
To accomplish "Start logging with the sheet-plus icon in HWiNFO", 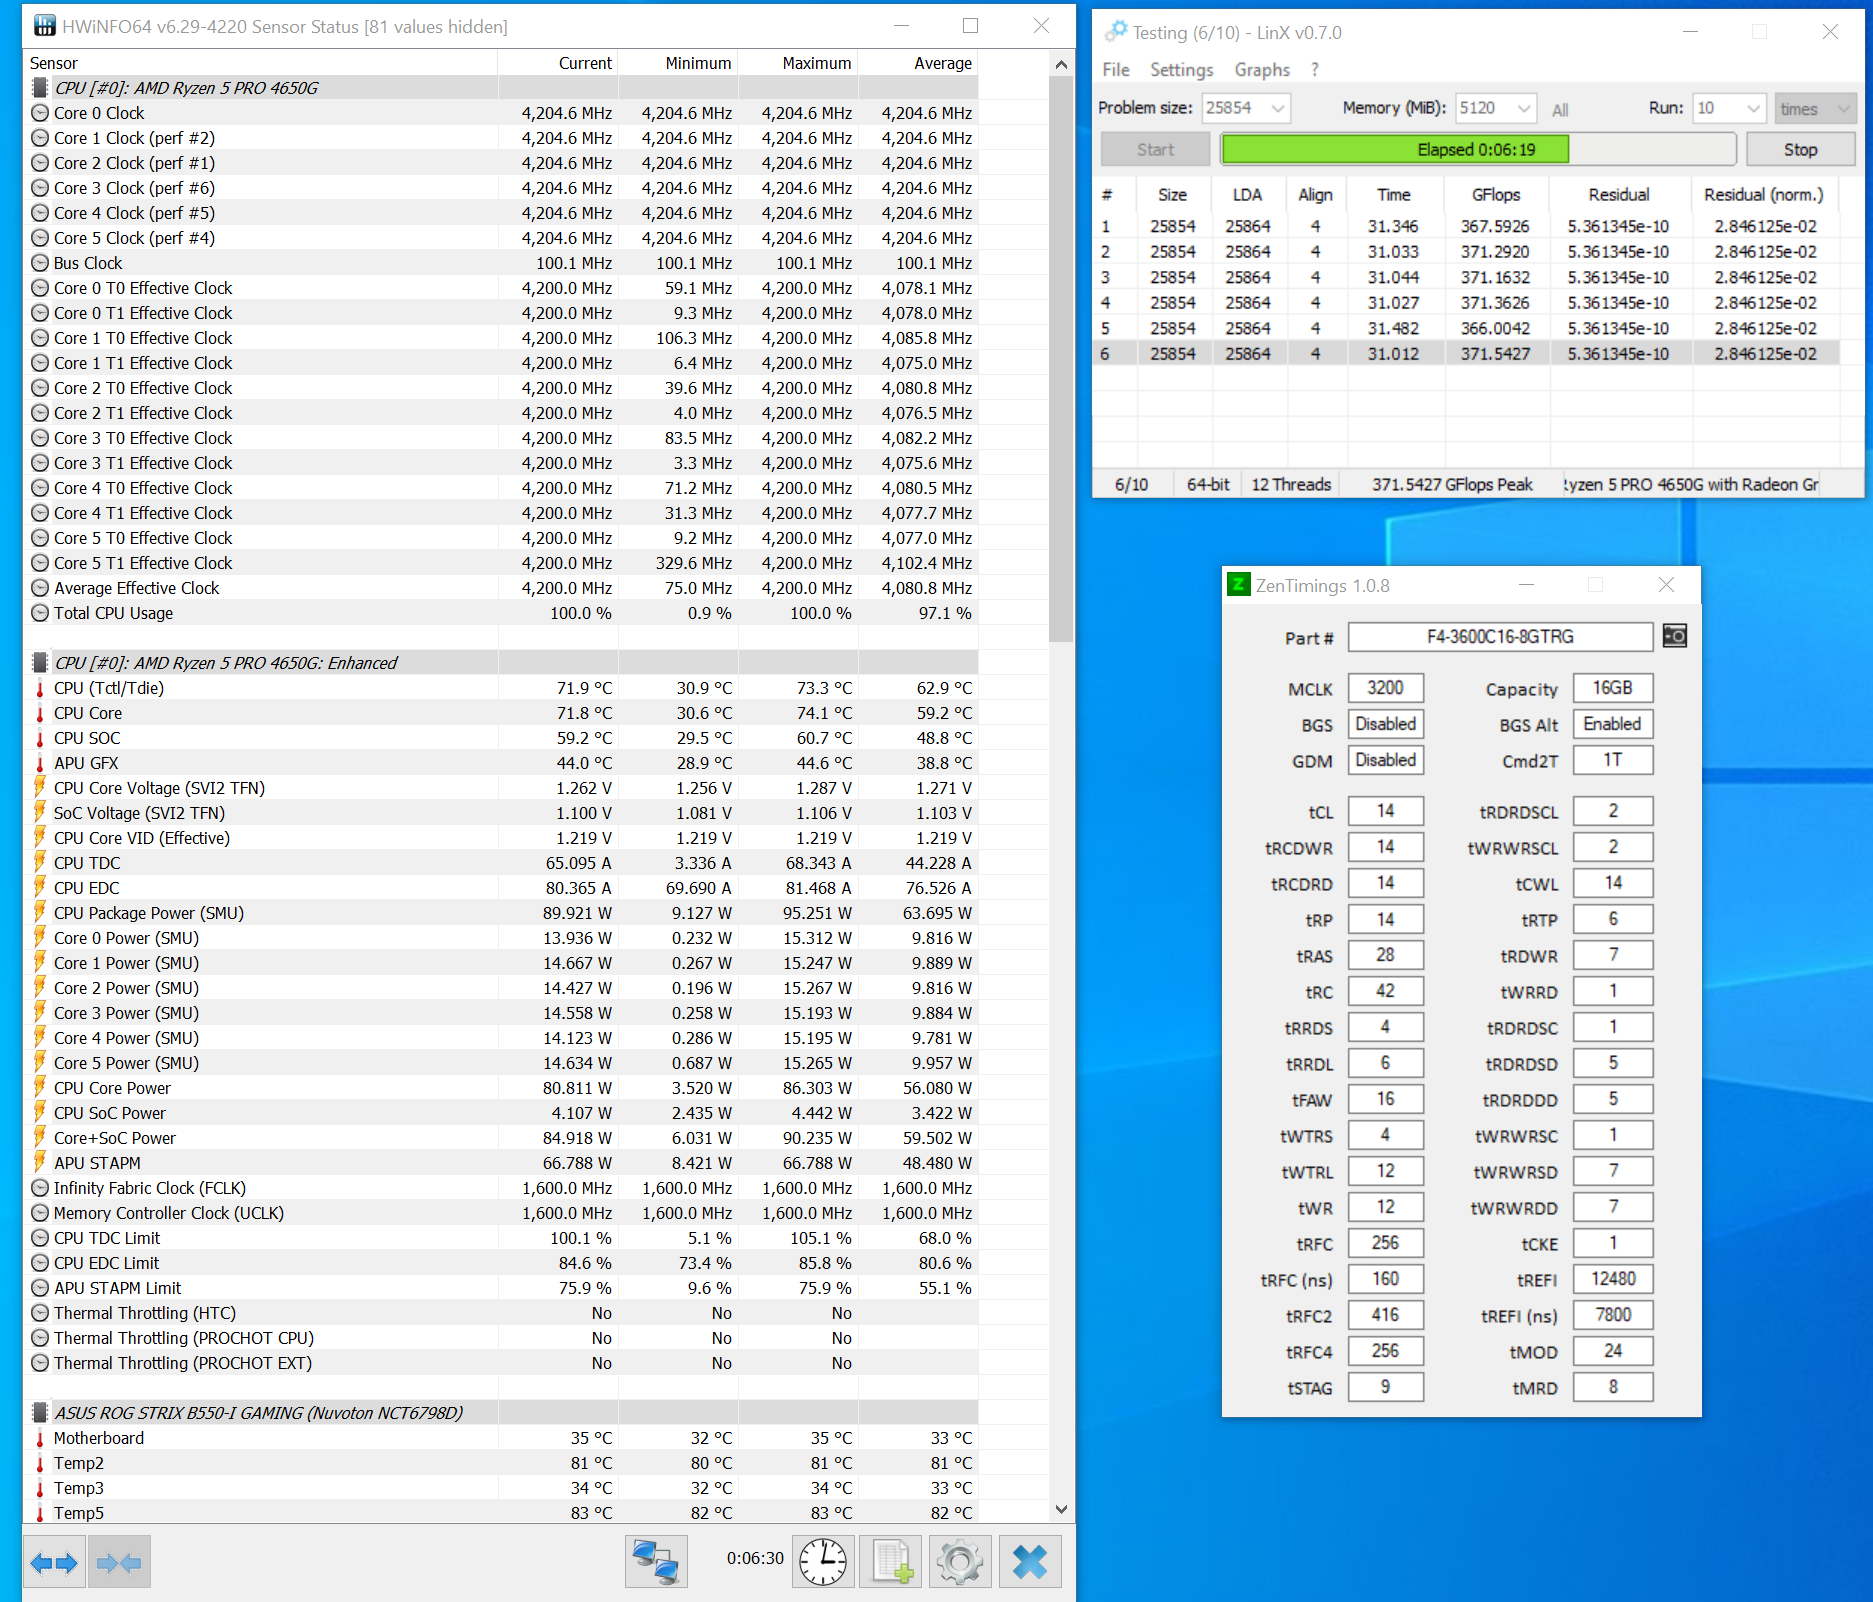I will (892, 1562).
